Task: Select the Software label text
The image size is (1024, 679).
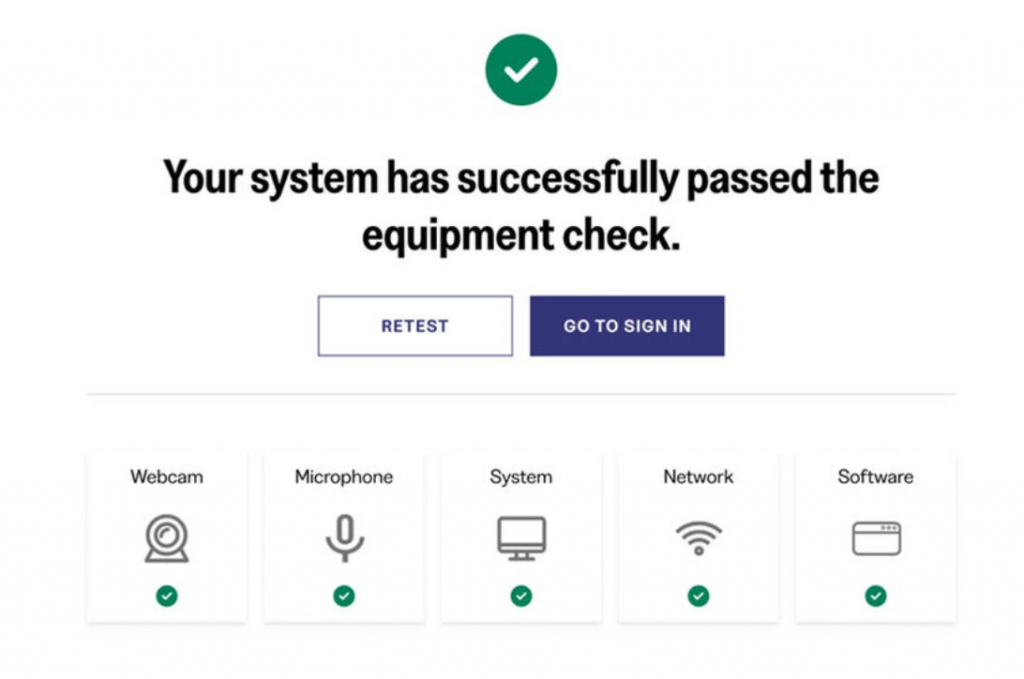Action: point(876,477)
